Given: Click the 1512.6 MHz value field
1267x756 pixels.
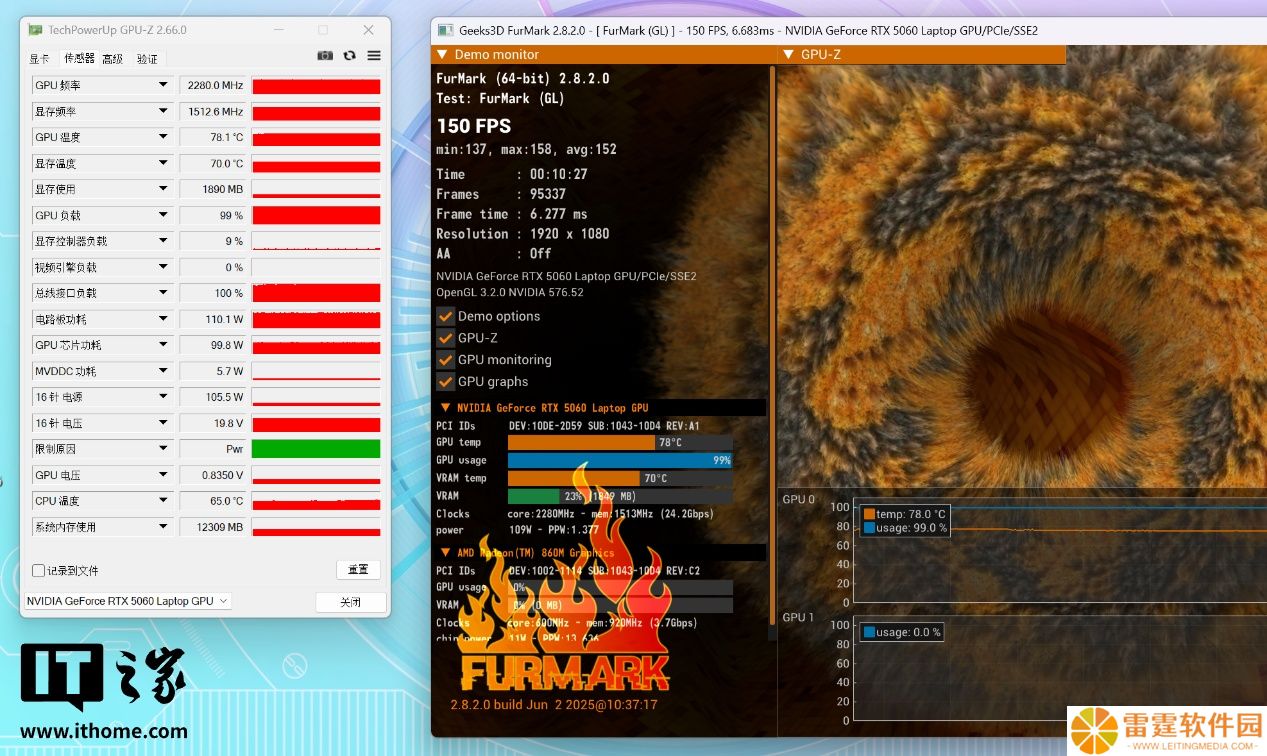Looking at the screenshot, I should click(213, 111).
